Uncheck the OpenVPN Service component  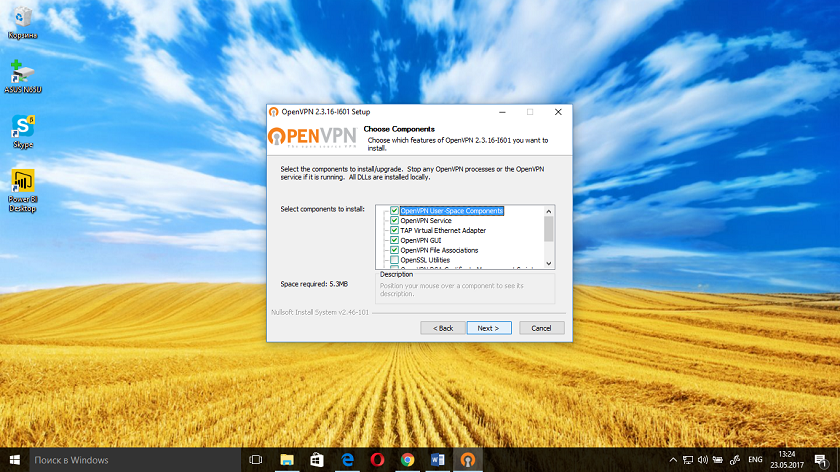(394, 220)
